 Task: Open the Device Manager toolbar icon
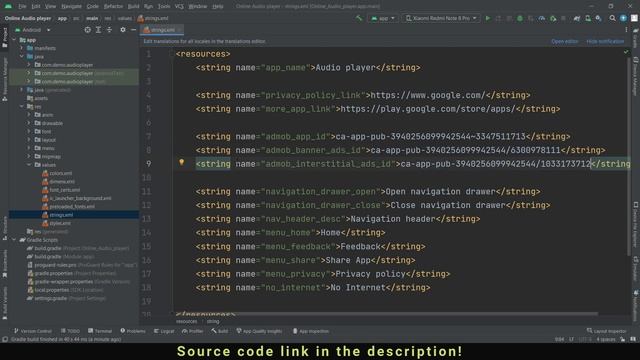(x=588, y=18)
